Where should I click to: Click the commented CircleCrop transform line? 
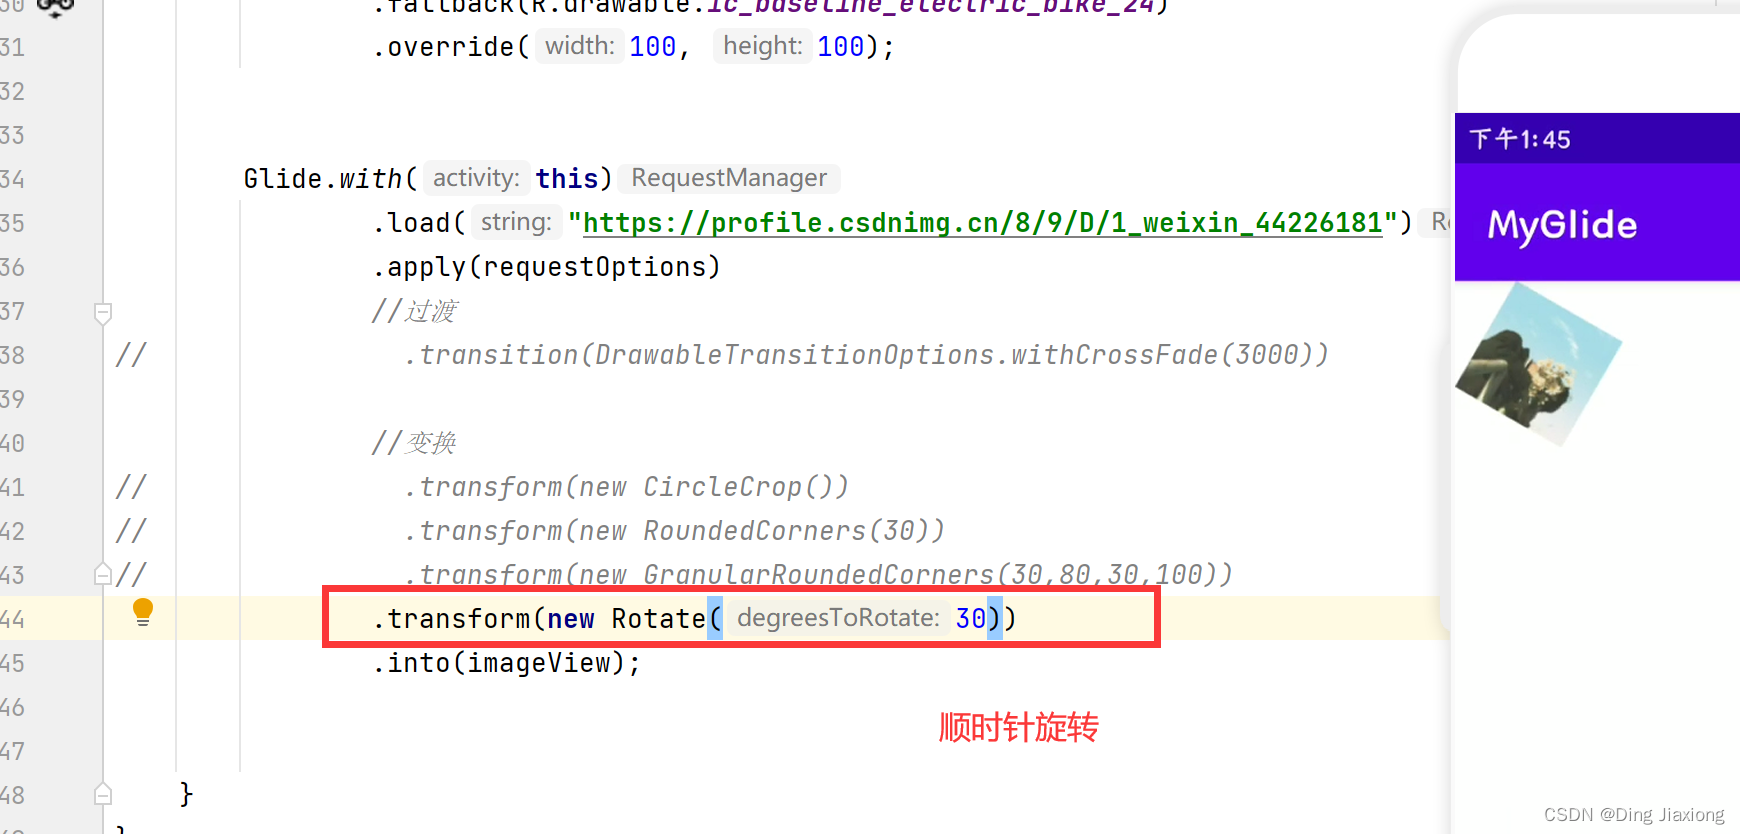coord(627,487)
